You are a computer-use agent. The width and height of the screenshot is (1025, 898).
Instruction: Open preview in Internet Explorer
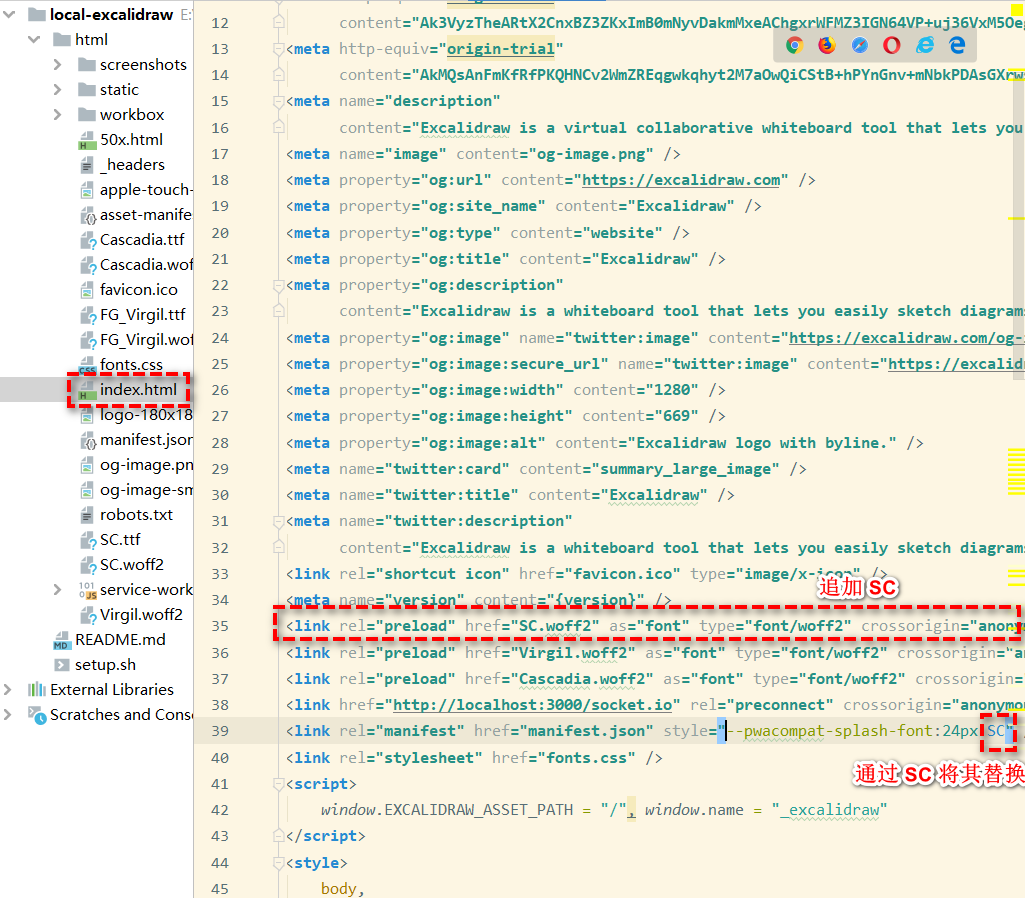click(x=924, y=45)
